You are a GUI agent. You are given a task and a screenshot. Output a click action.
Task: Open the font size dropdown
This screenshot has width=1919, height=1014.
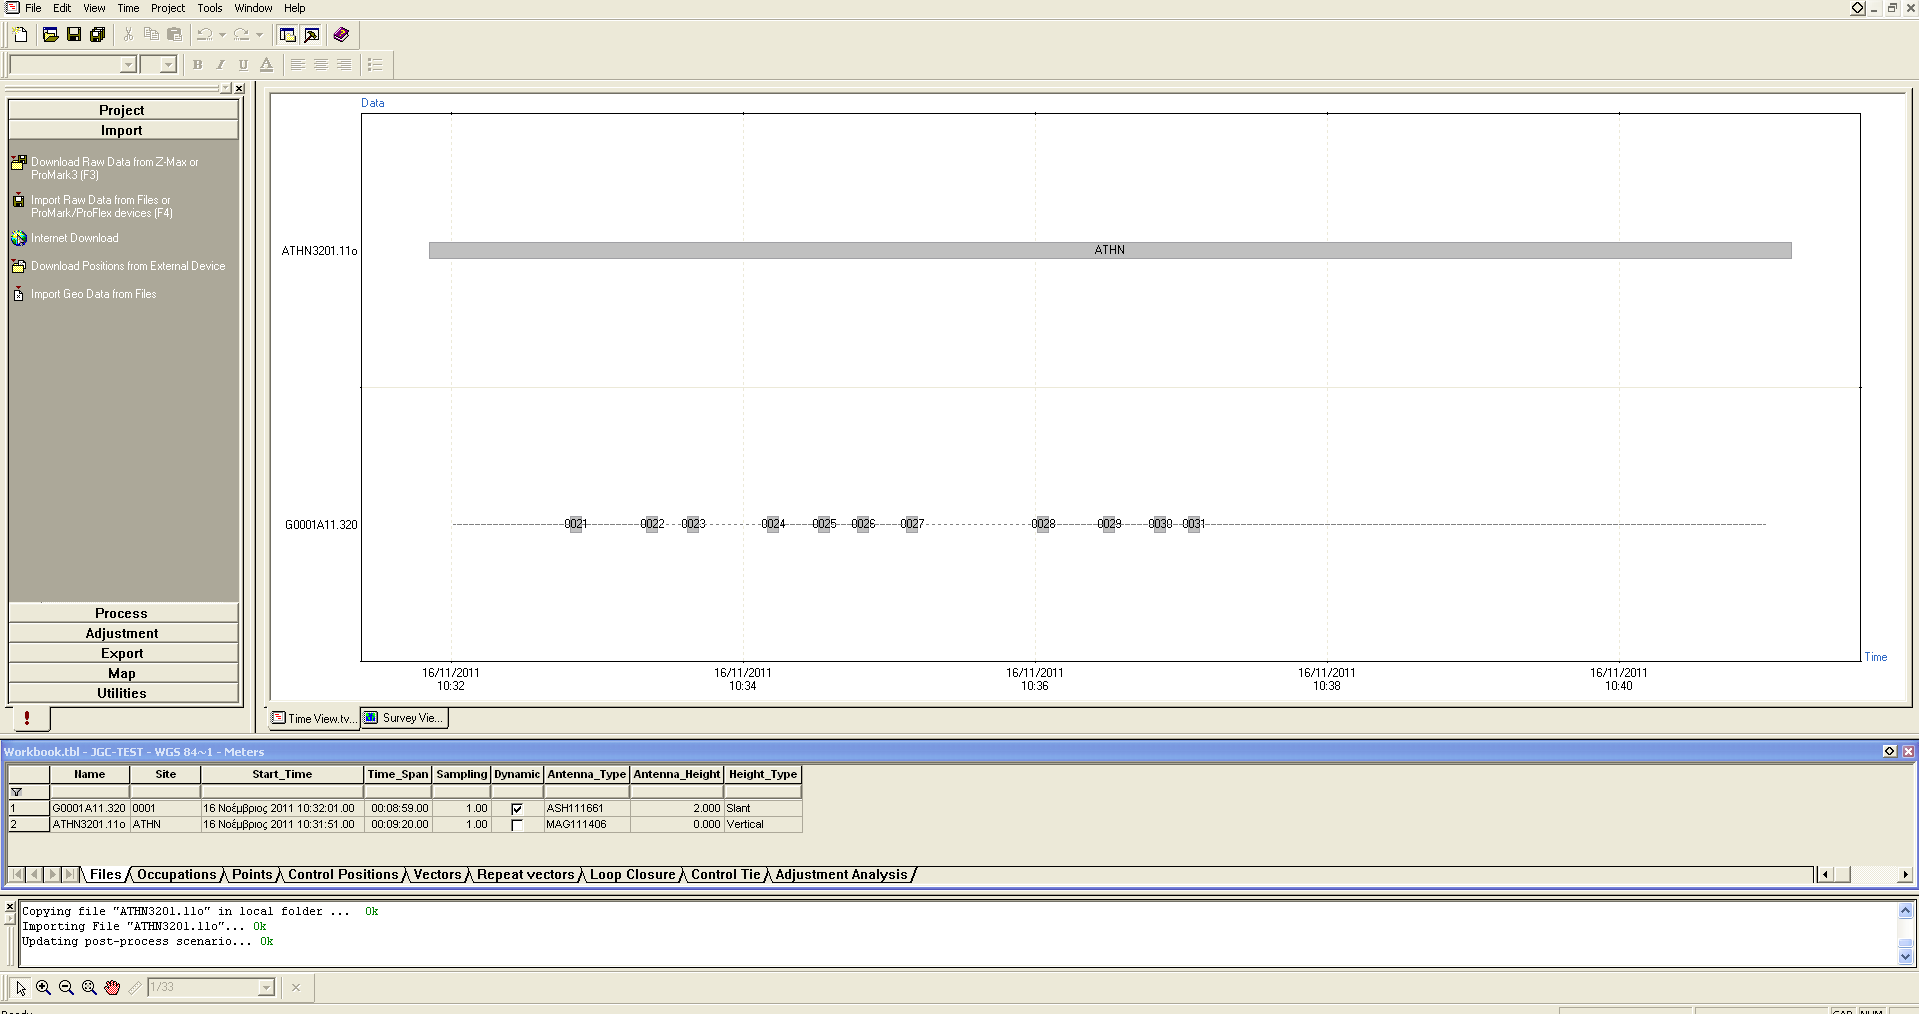(x=168, y=65)
